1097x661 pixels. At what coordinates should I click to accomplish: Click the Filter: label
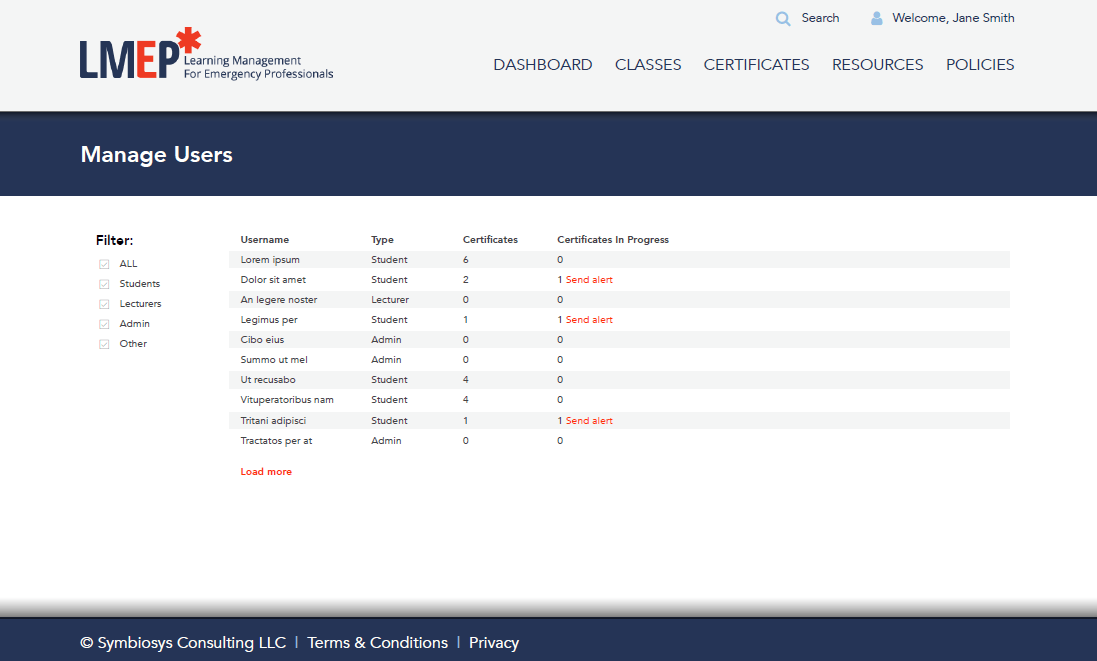pyautogui.click(x=114, y=241)
